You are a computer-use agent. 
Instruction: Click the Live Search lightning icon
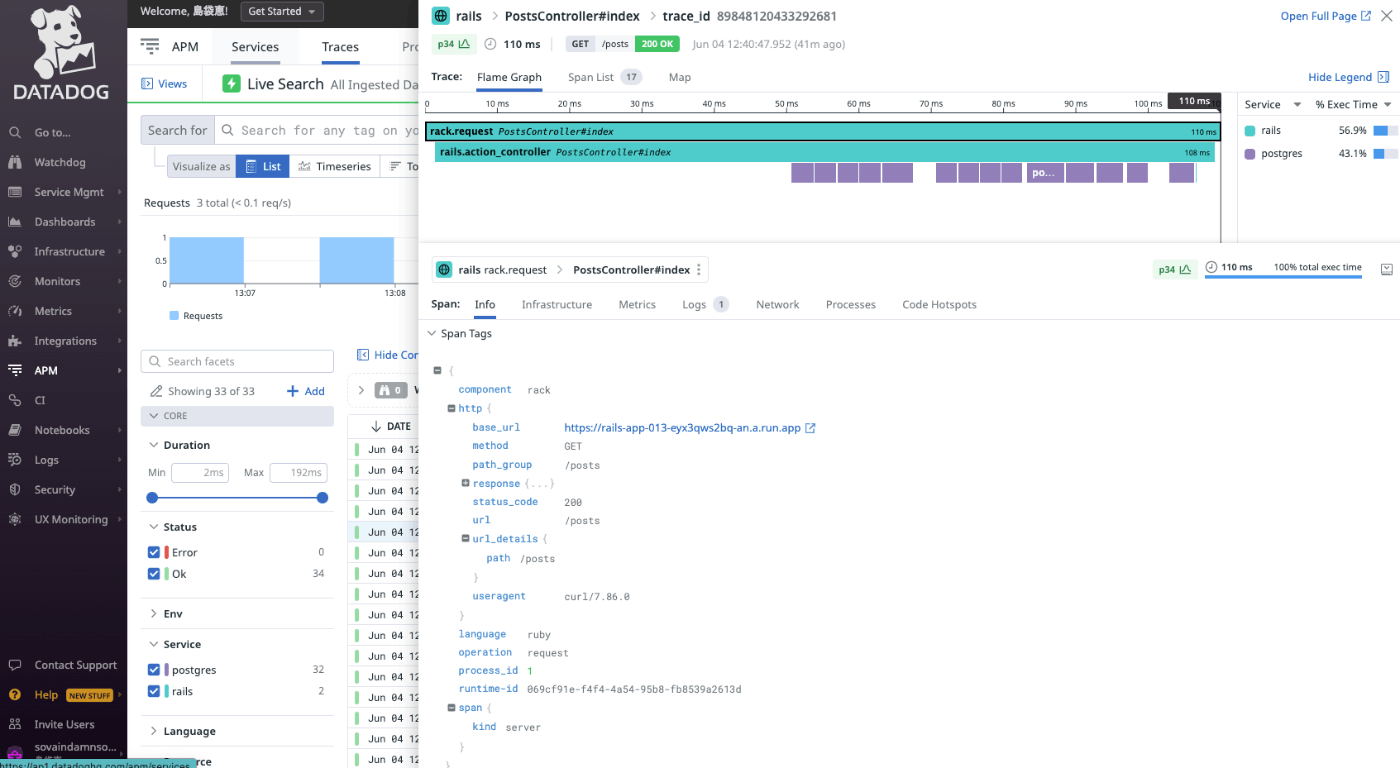pyautogui.click(x=231, y=84)
